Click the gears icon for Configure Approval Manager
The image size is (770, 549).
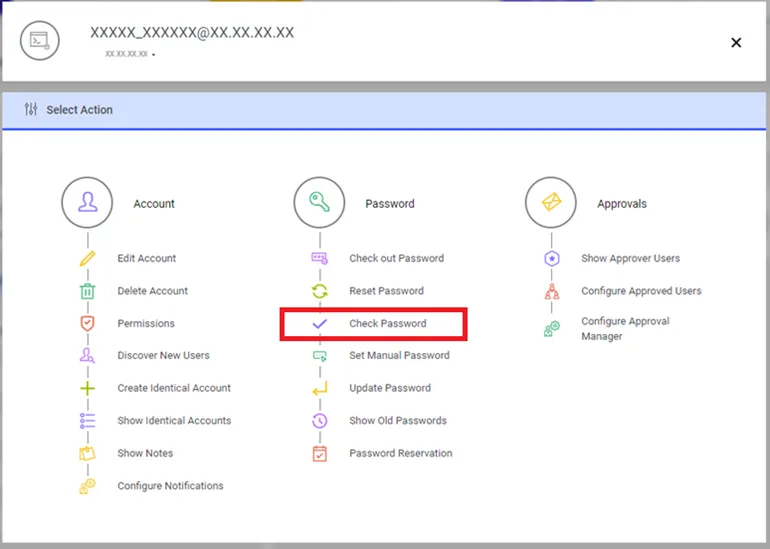552,329
